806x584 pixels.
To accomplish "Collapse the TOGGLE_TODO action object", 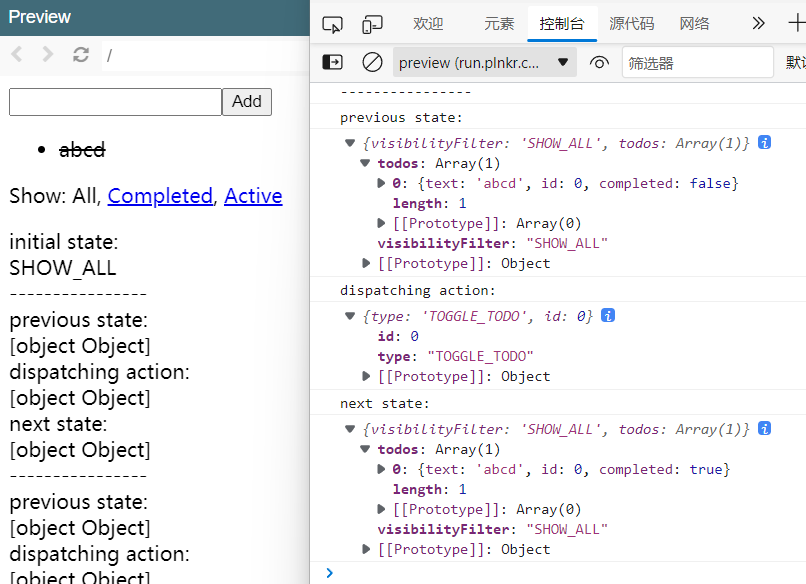I will point(350,316).
